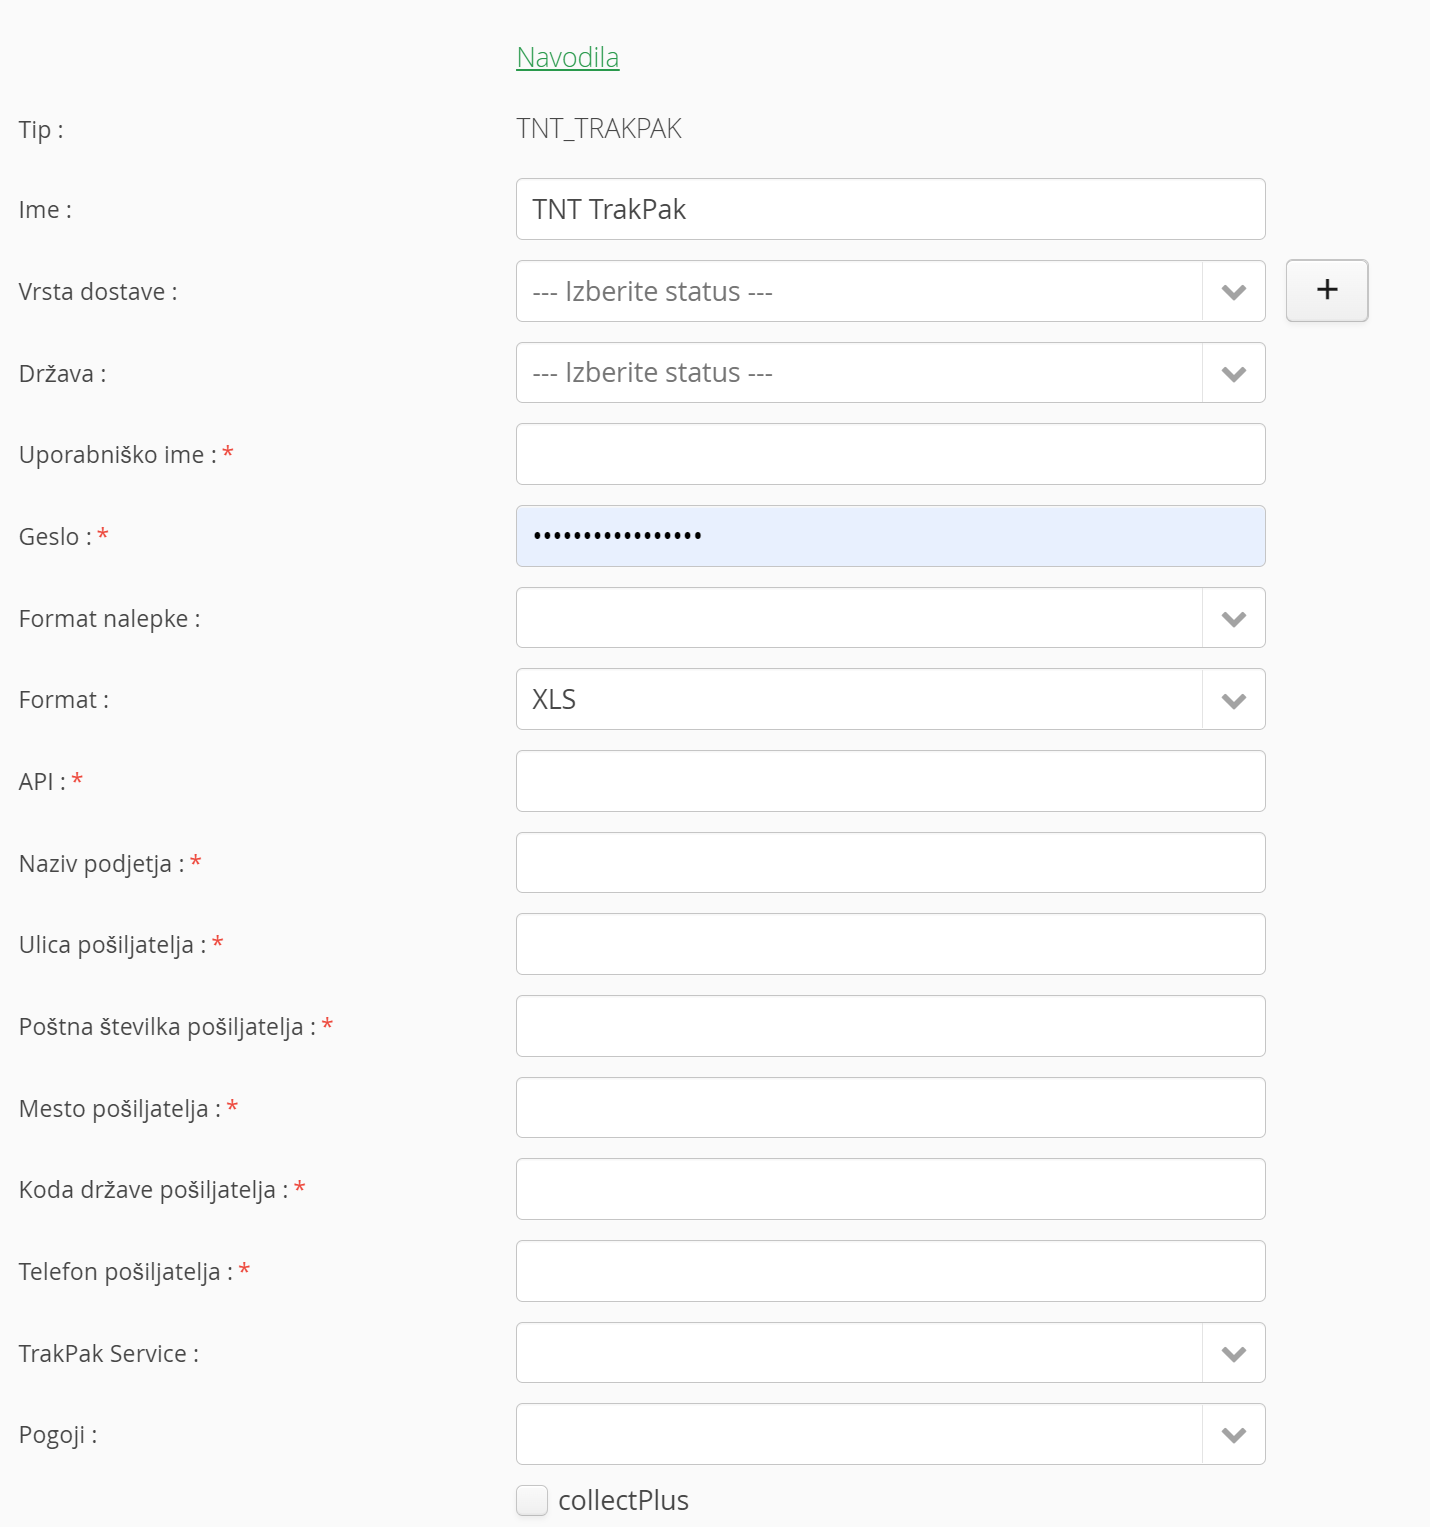Click the TNT_TRAKPAK type text
The width and height of the screenshot is (1430, 1527).
coord(599,128)
